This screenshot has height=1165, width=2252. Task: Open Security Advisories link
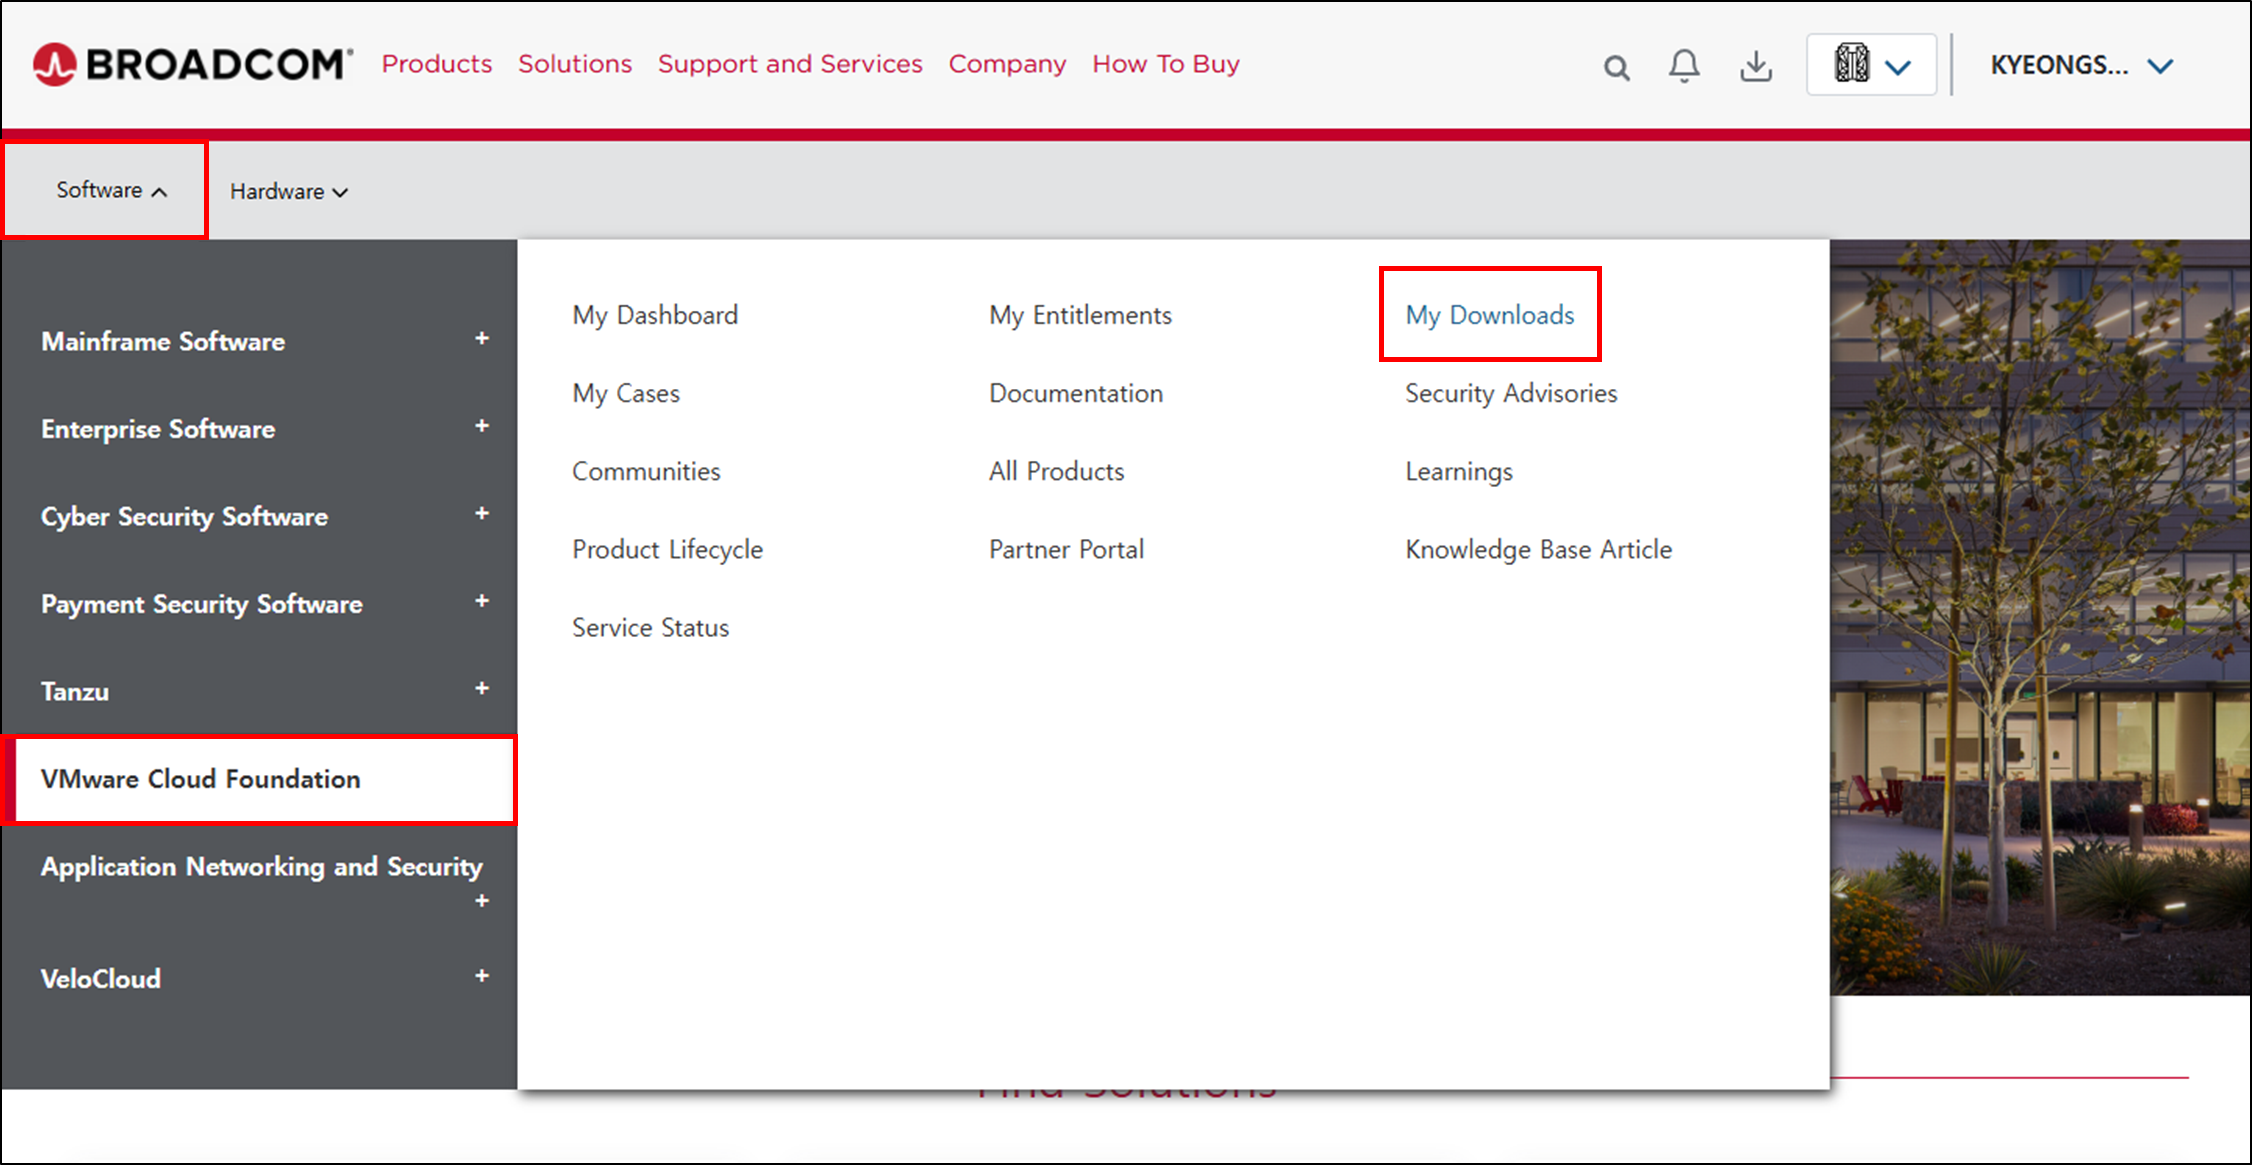click(1510, 393)
